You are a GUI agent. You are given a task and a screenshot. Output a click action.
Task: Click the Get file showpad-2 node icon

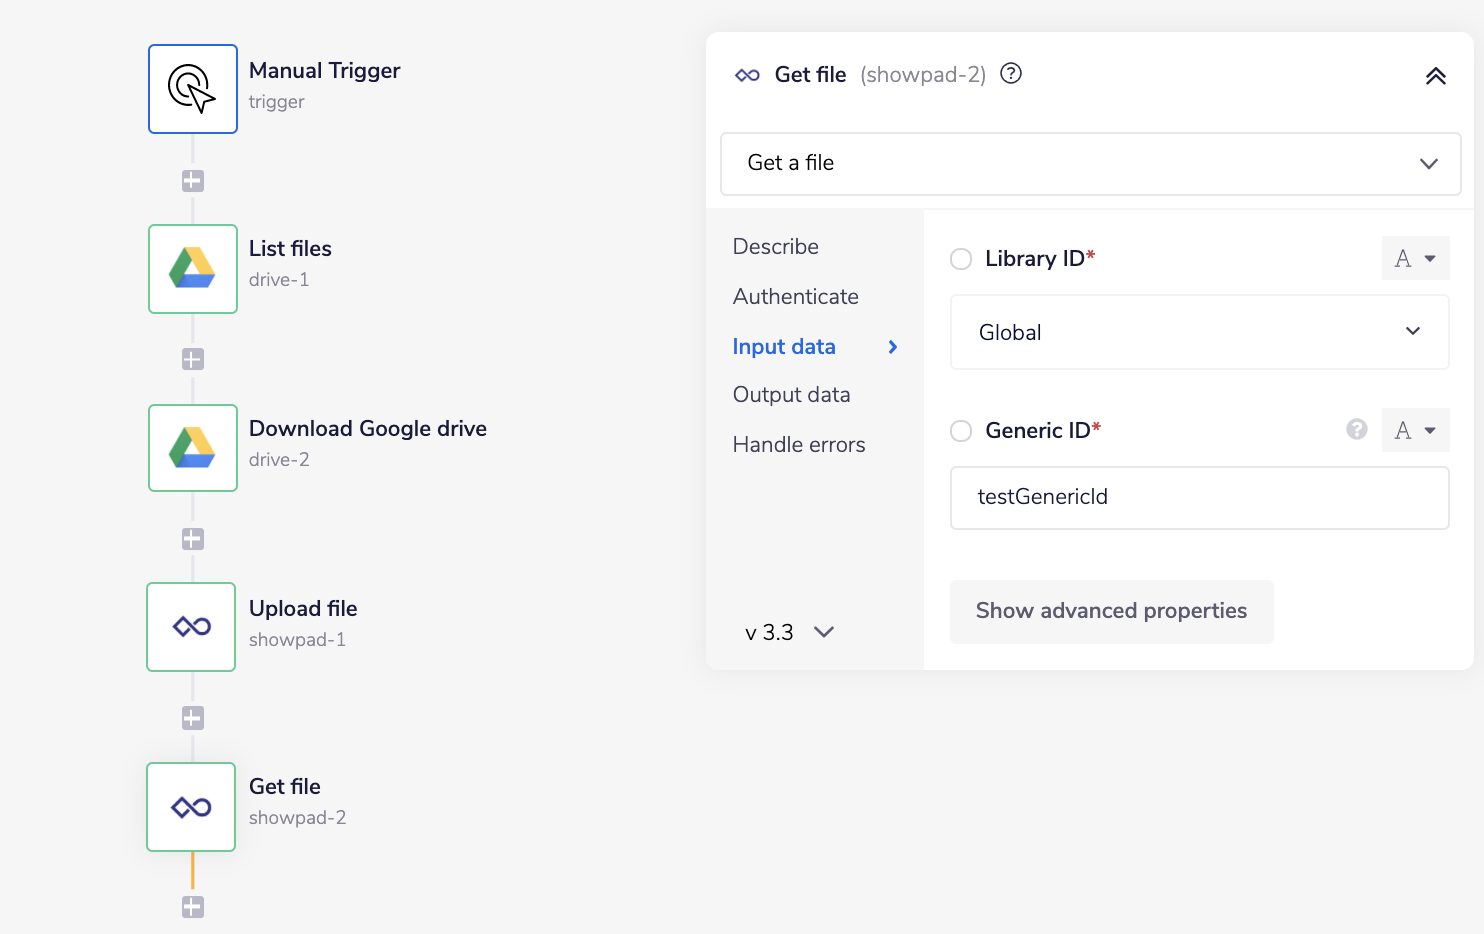tap(191, 807)
